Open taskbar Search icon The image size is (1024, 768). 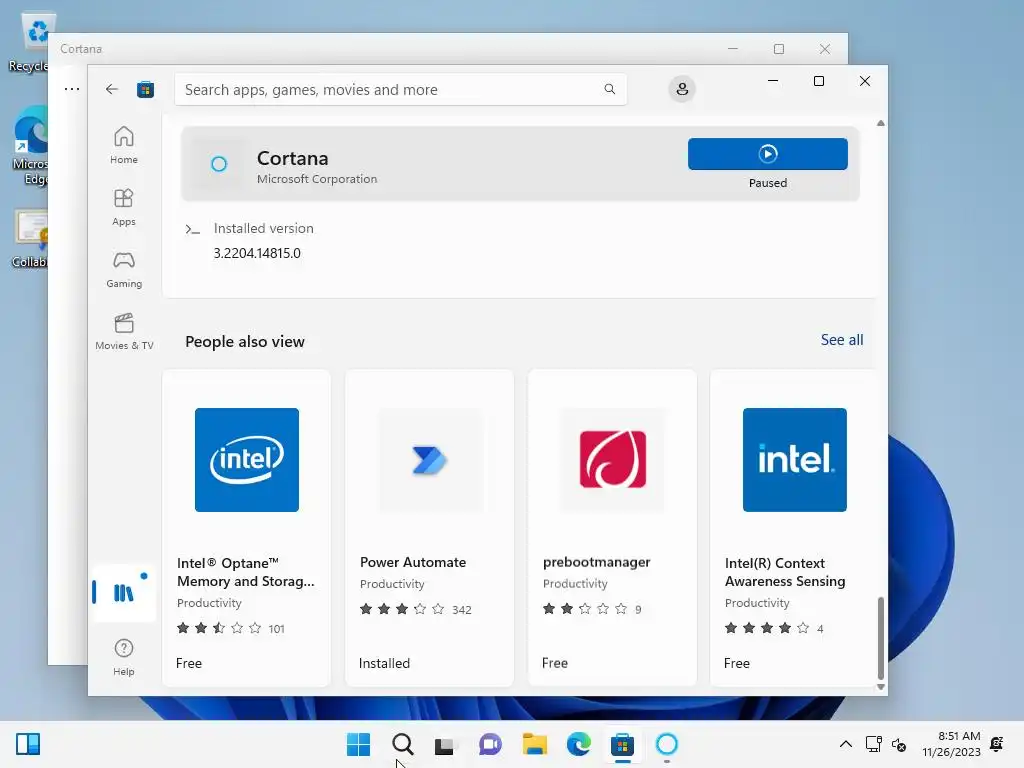pos(402,744)
